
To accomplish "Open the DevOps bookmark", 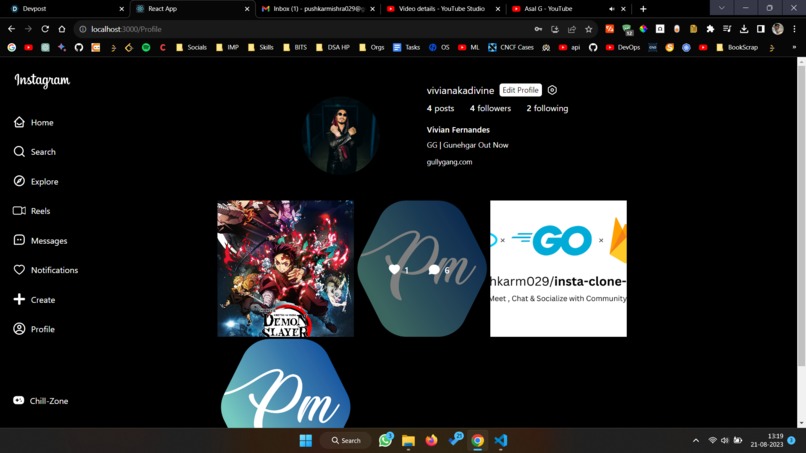I will point(623,47).
